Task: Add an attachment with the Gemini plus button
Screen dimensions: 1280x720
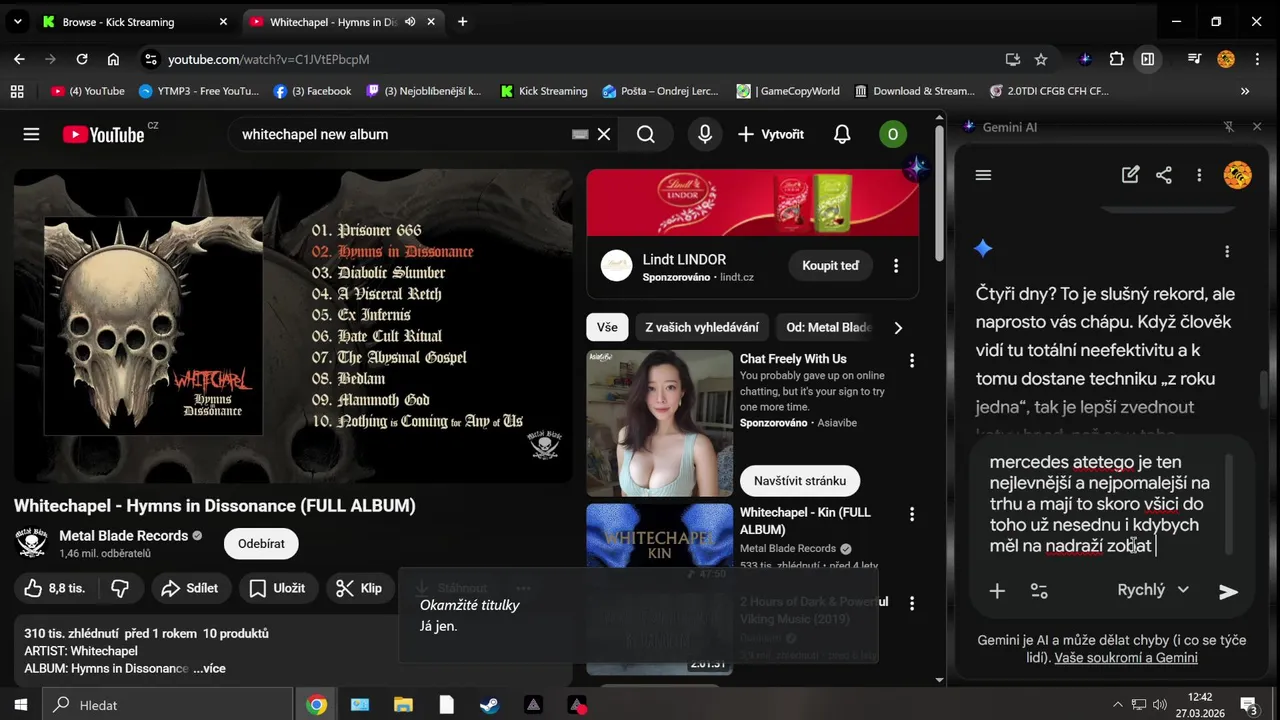Action: 997,591
